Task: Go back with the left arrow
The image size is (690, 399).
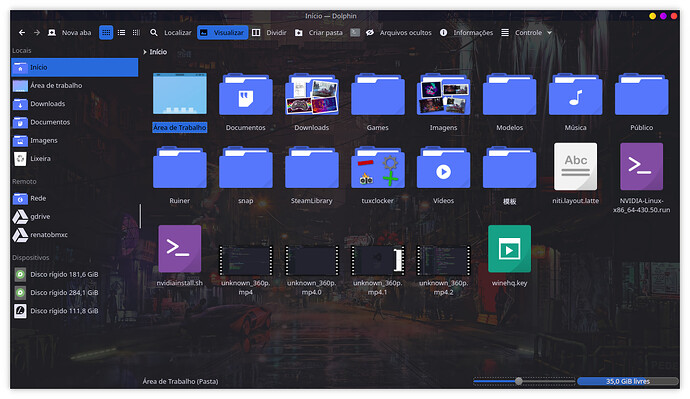Action: [22, 33]
